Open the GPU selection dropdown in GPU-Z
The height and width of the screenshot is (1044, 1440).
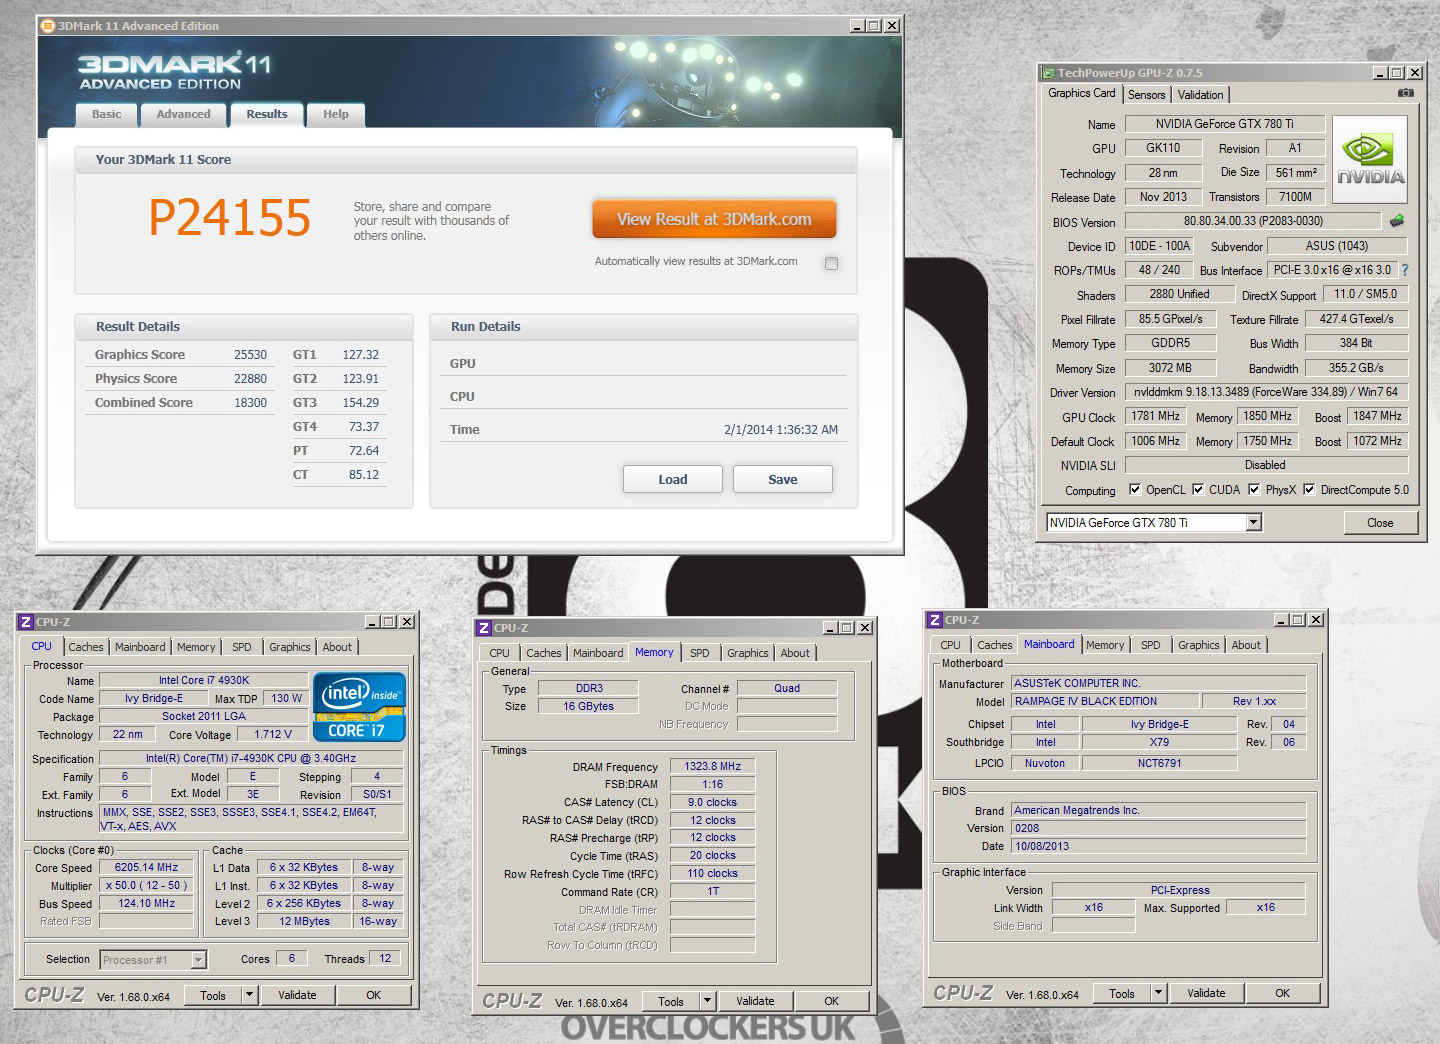(1254, 523)
